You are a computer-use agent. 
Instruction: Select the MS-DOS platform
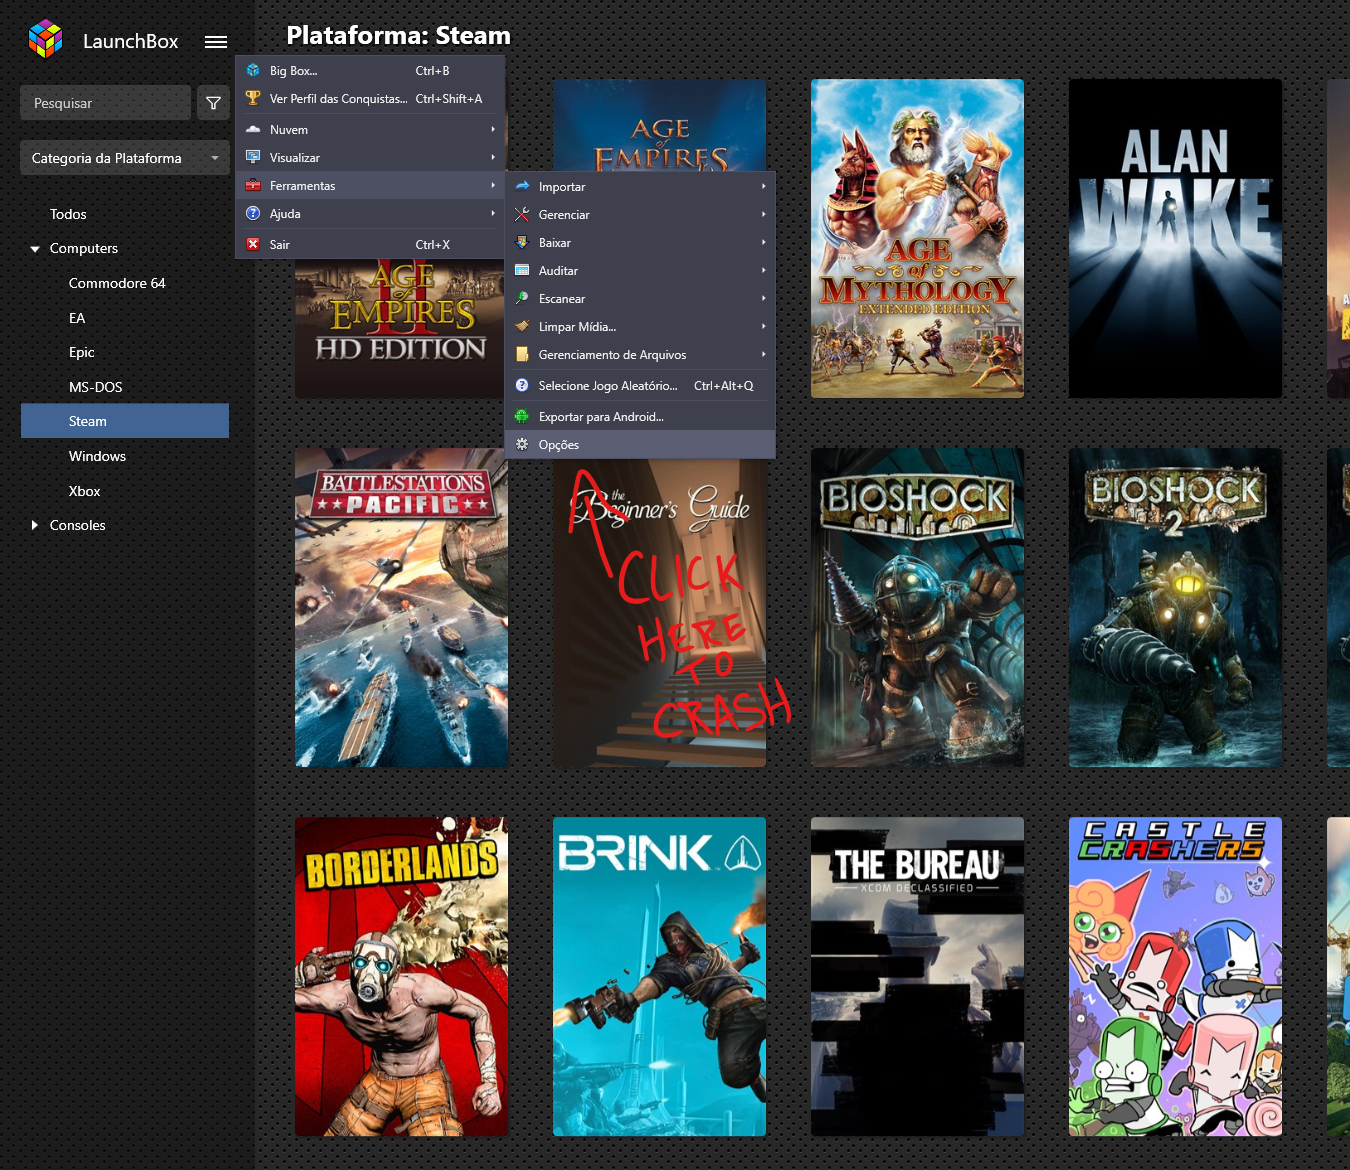click(95, 387)
